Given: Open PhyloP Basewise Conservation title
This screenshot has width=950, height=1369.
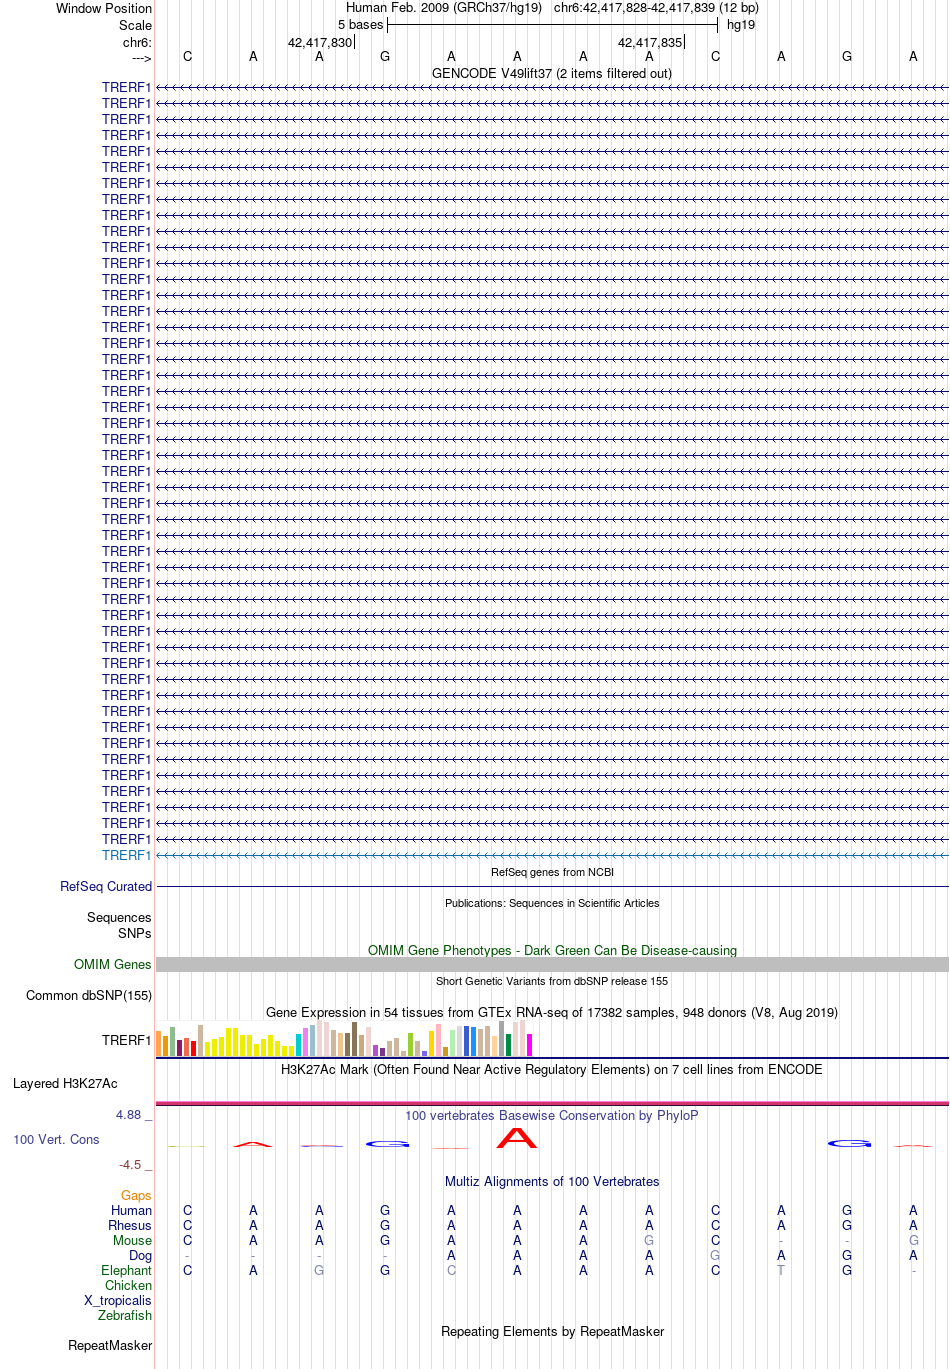Looking at the screenshot, I should 552,1115.
